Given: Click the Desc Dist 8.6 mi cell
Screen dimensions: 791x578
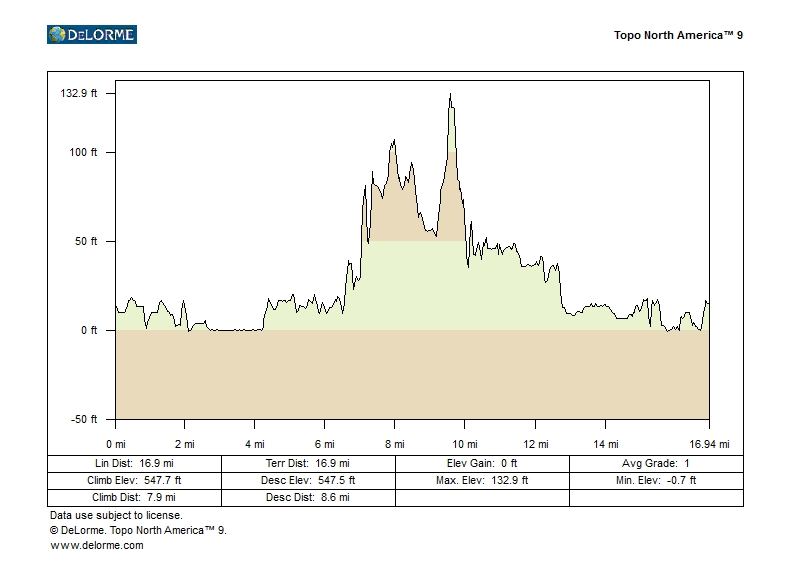Looking at the screenshot, I should point(308,497).
